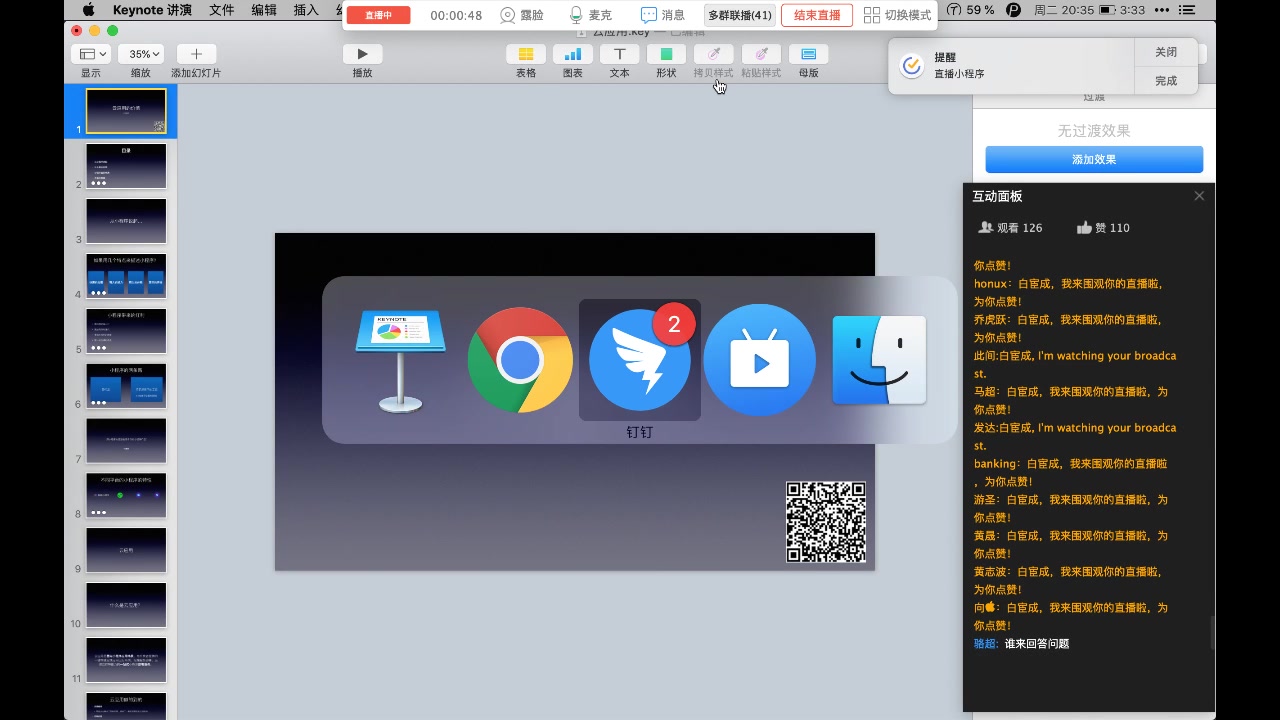Select the blue TV live-stream app icon
Screen dimensions: 1280x720
coord(759,361)
